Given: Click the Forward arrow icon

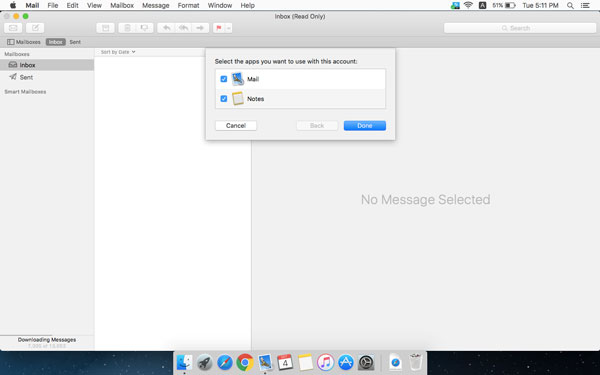Looking at the screenshot, I should [200, 28].
